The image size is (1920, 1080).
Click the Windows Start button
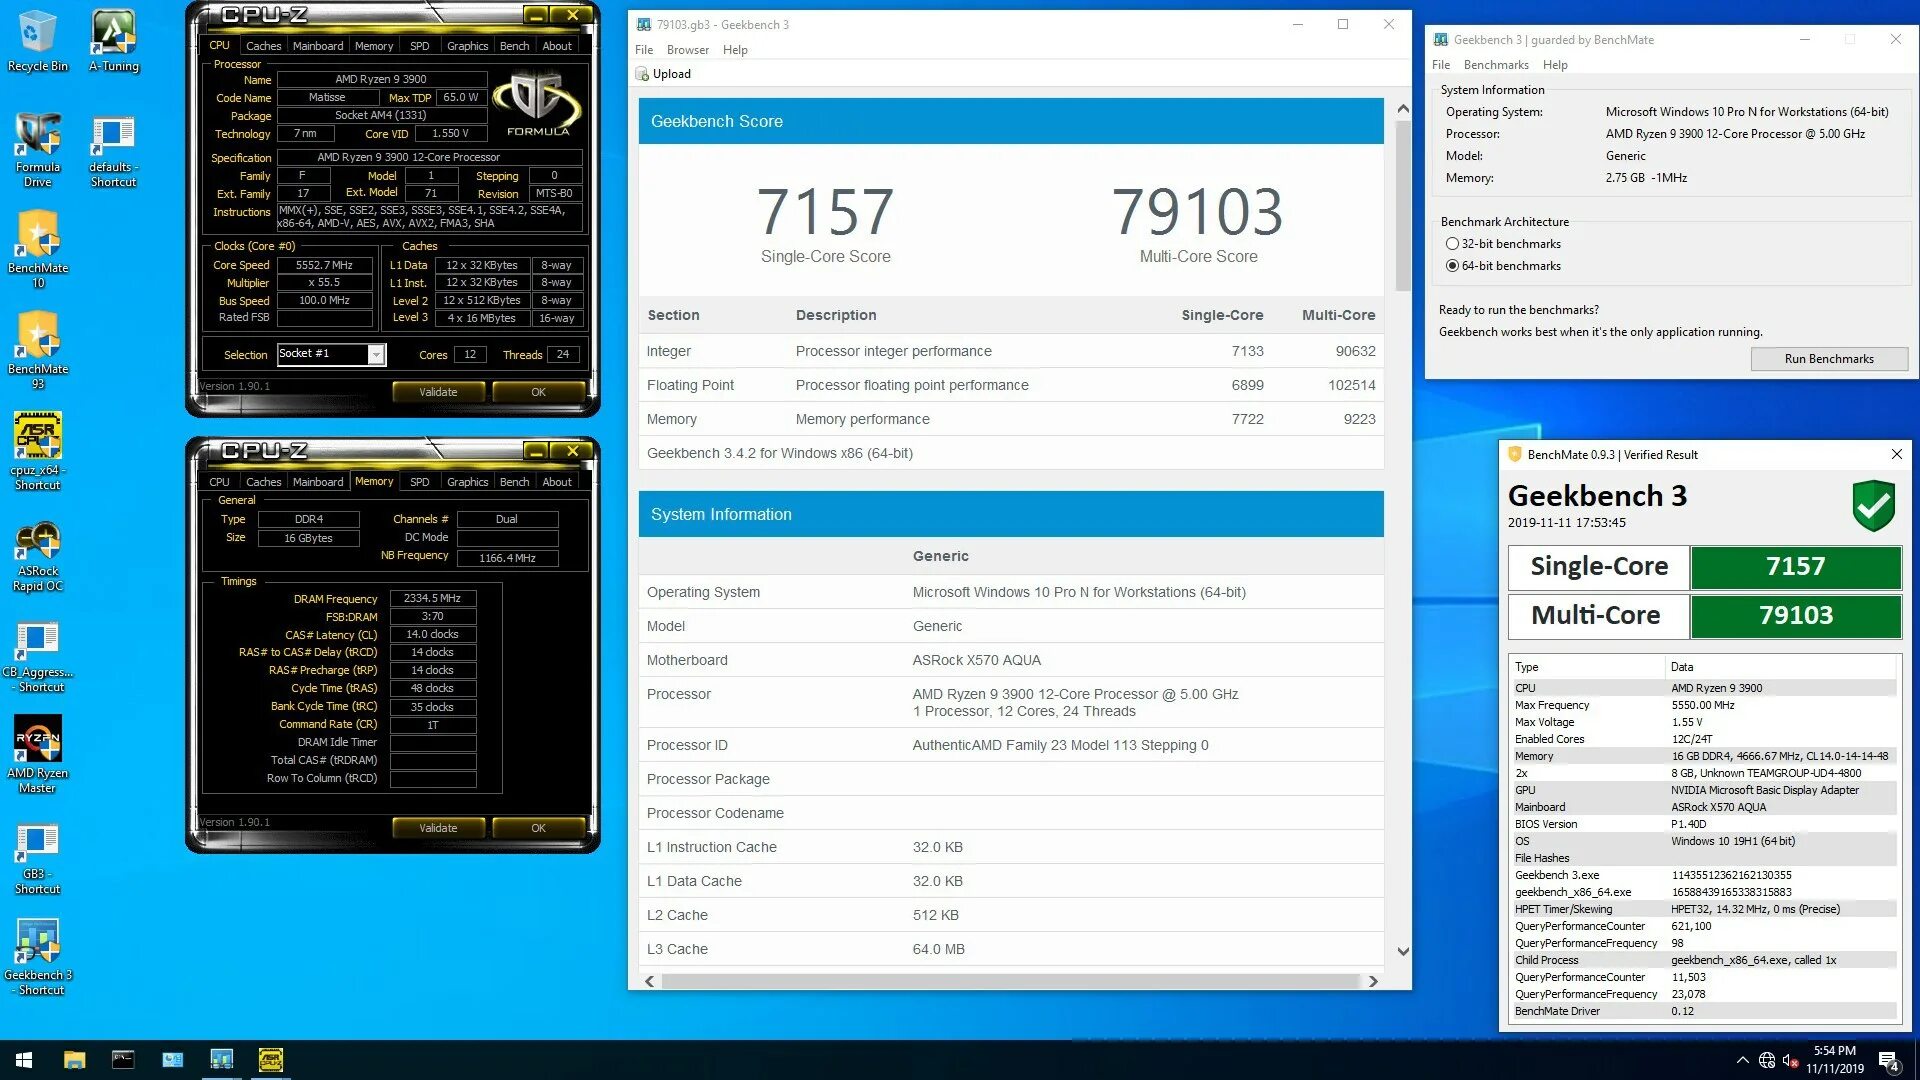[x=22, y=1058]
